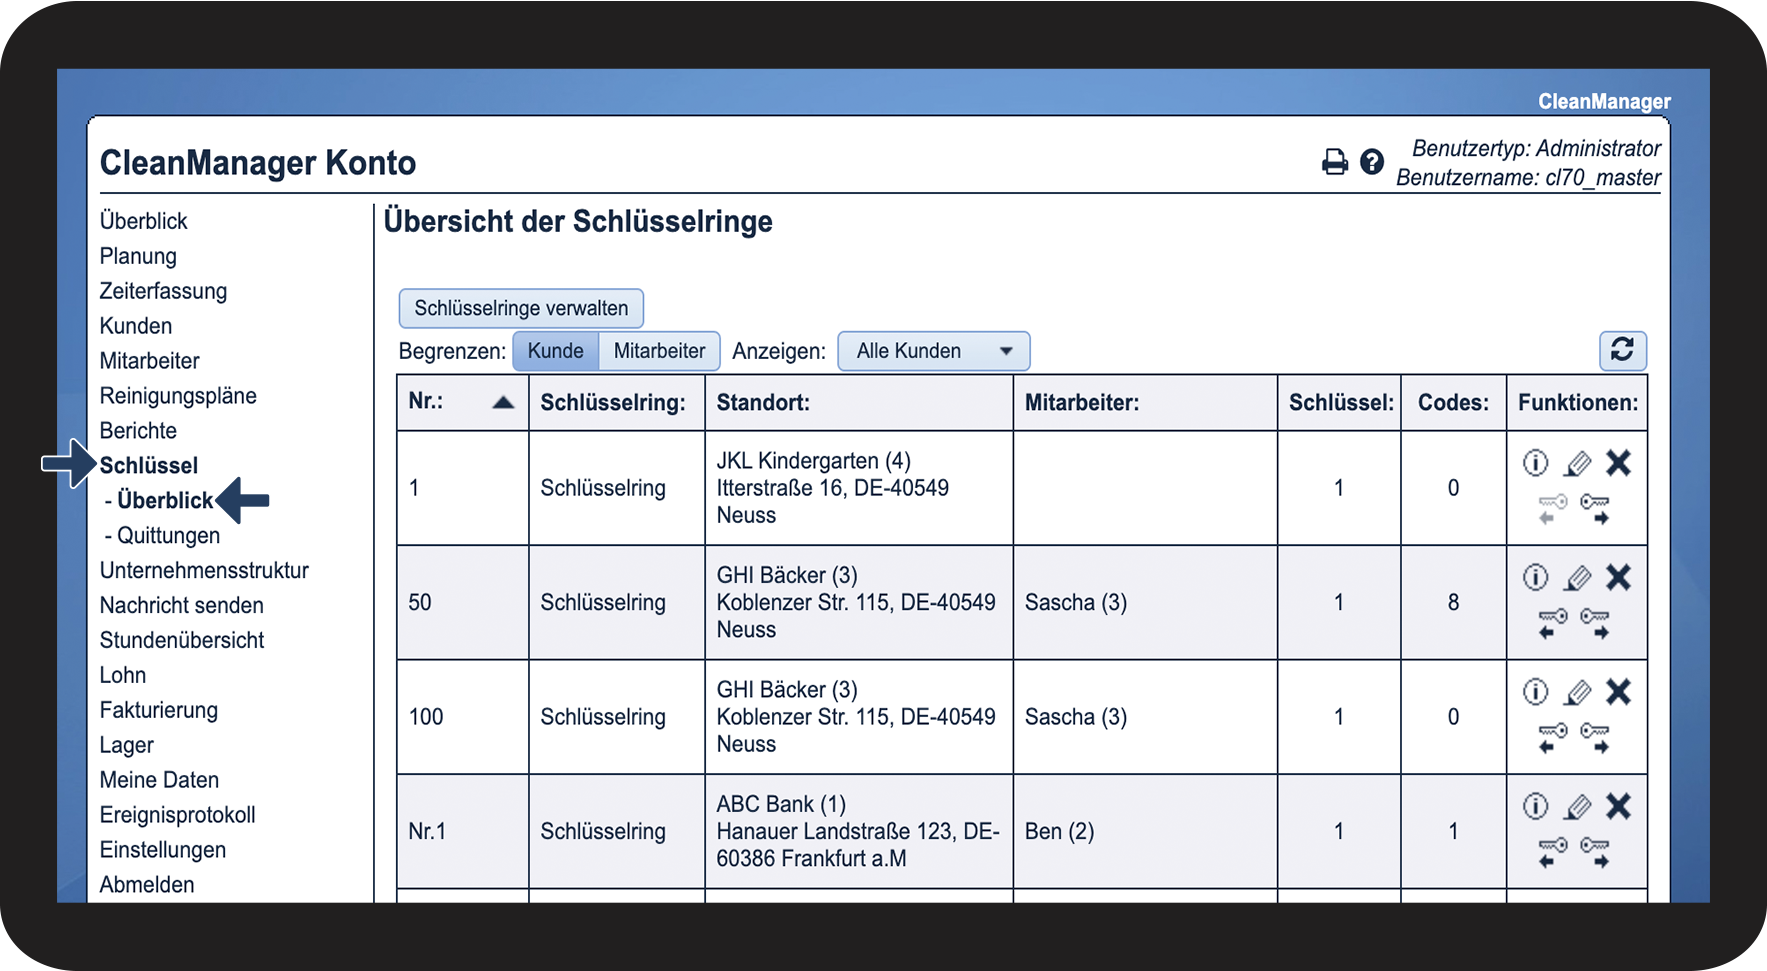Edit key ring number 50

pyautogui.click(x=1577, y=578)
